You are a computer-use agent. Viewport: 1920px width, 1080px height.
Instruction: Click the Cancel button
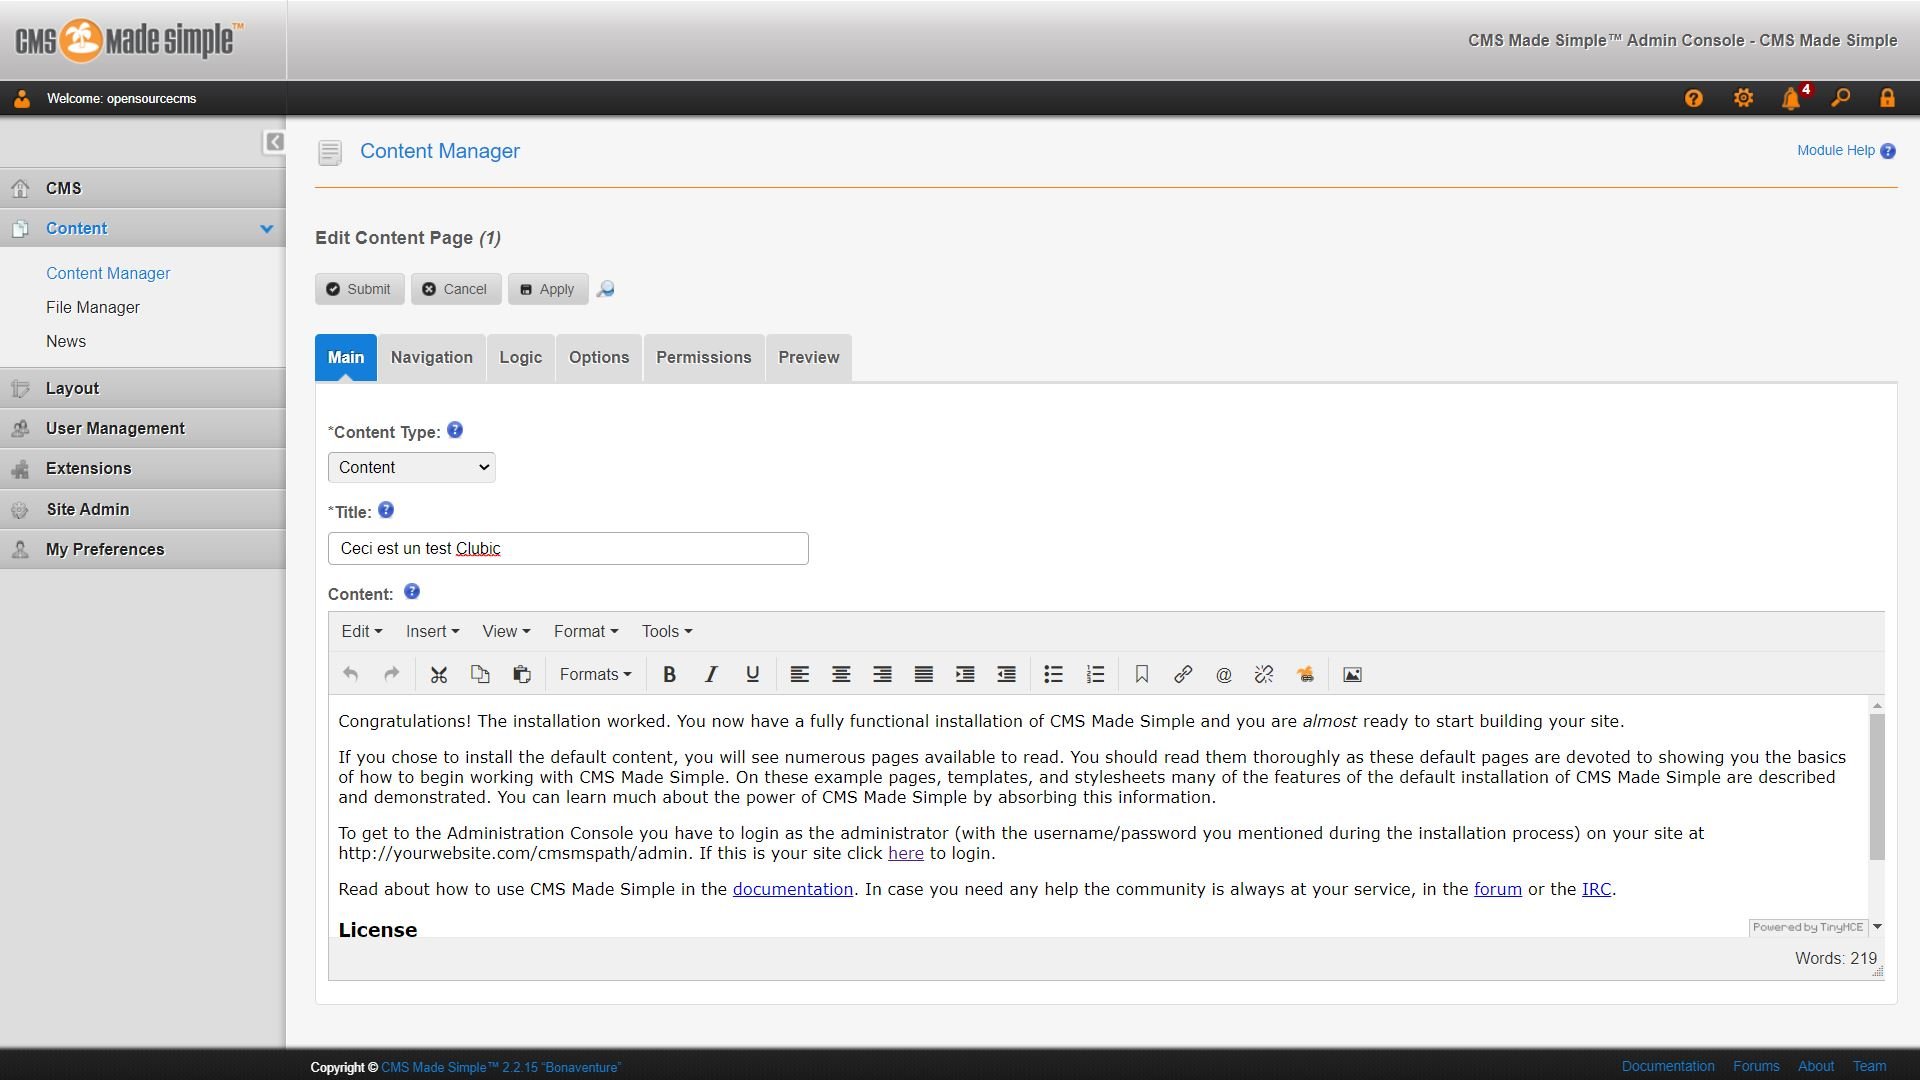pos(456,289)
